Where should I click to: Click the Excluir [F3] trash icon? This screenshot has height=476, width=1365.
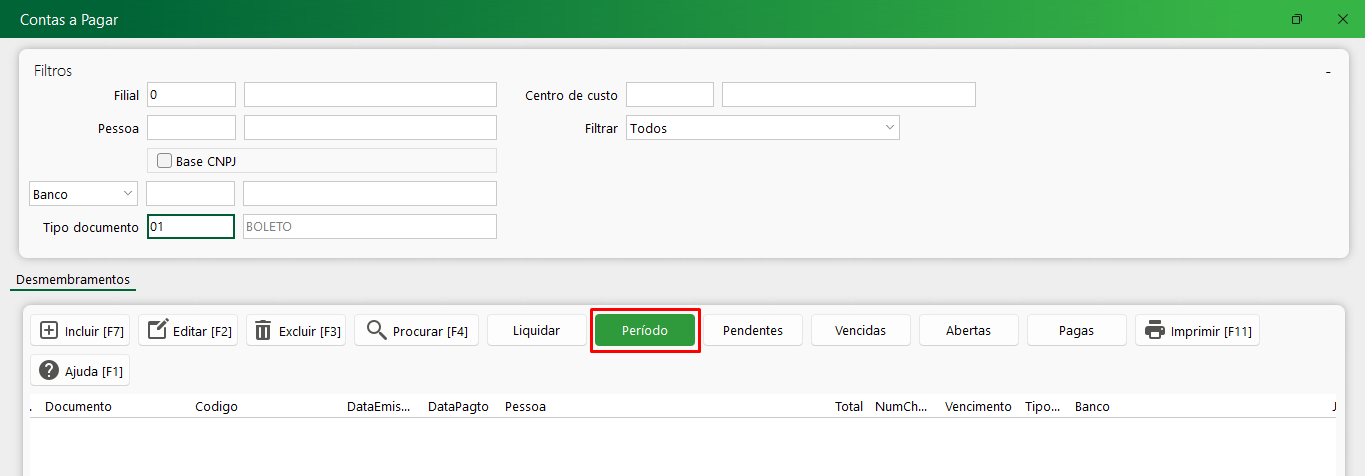pyautogui.click(x=263, y=331)
